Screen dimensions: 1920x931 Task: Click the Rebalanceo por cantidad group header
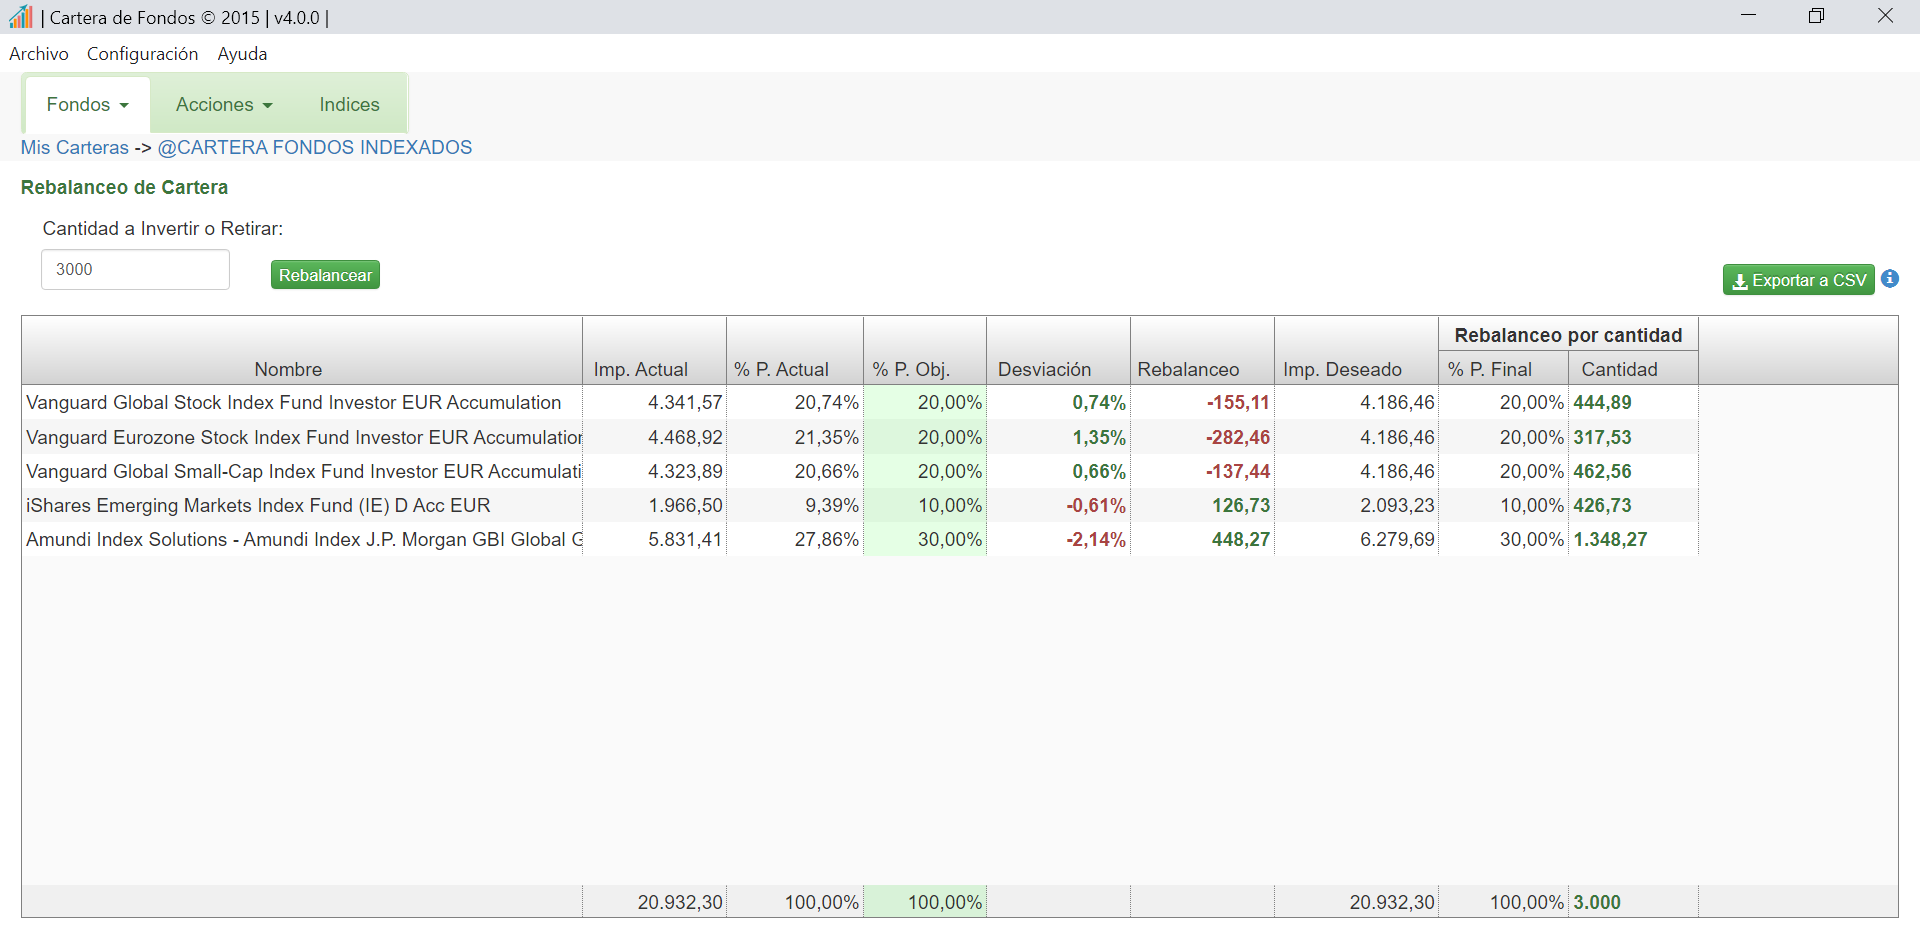(1568, 335)
